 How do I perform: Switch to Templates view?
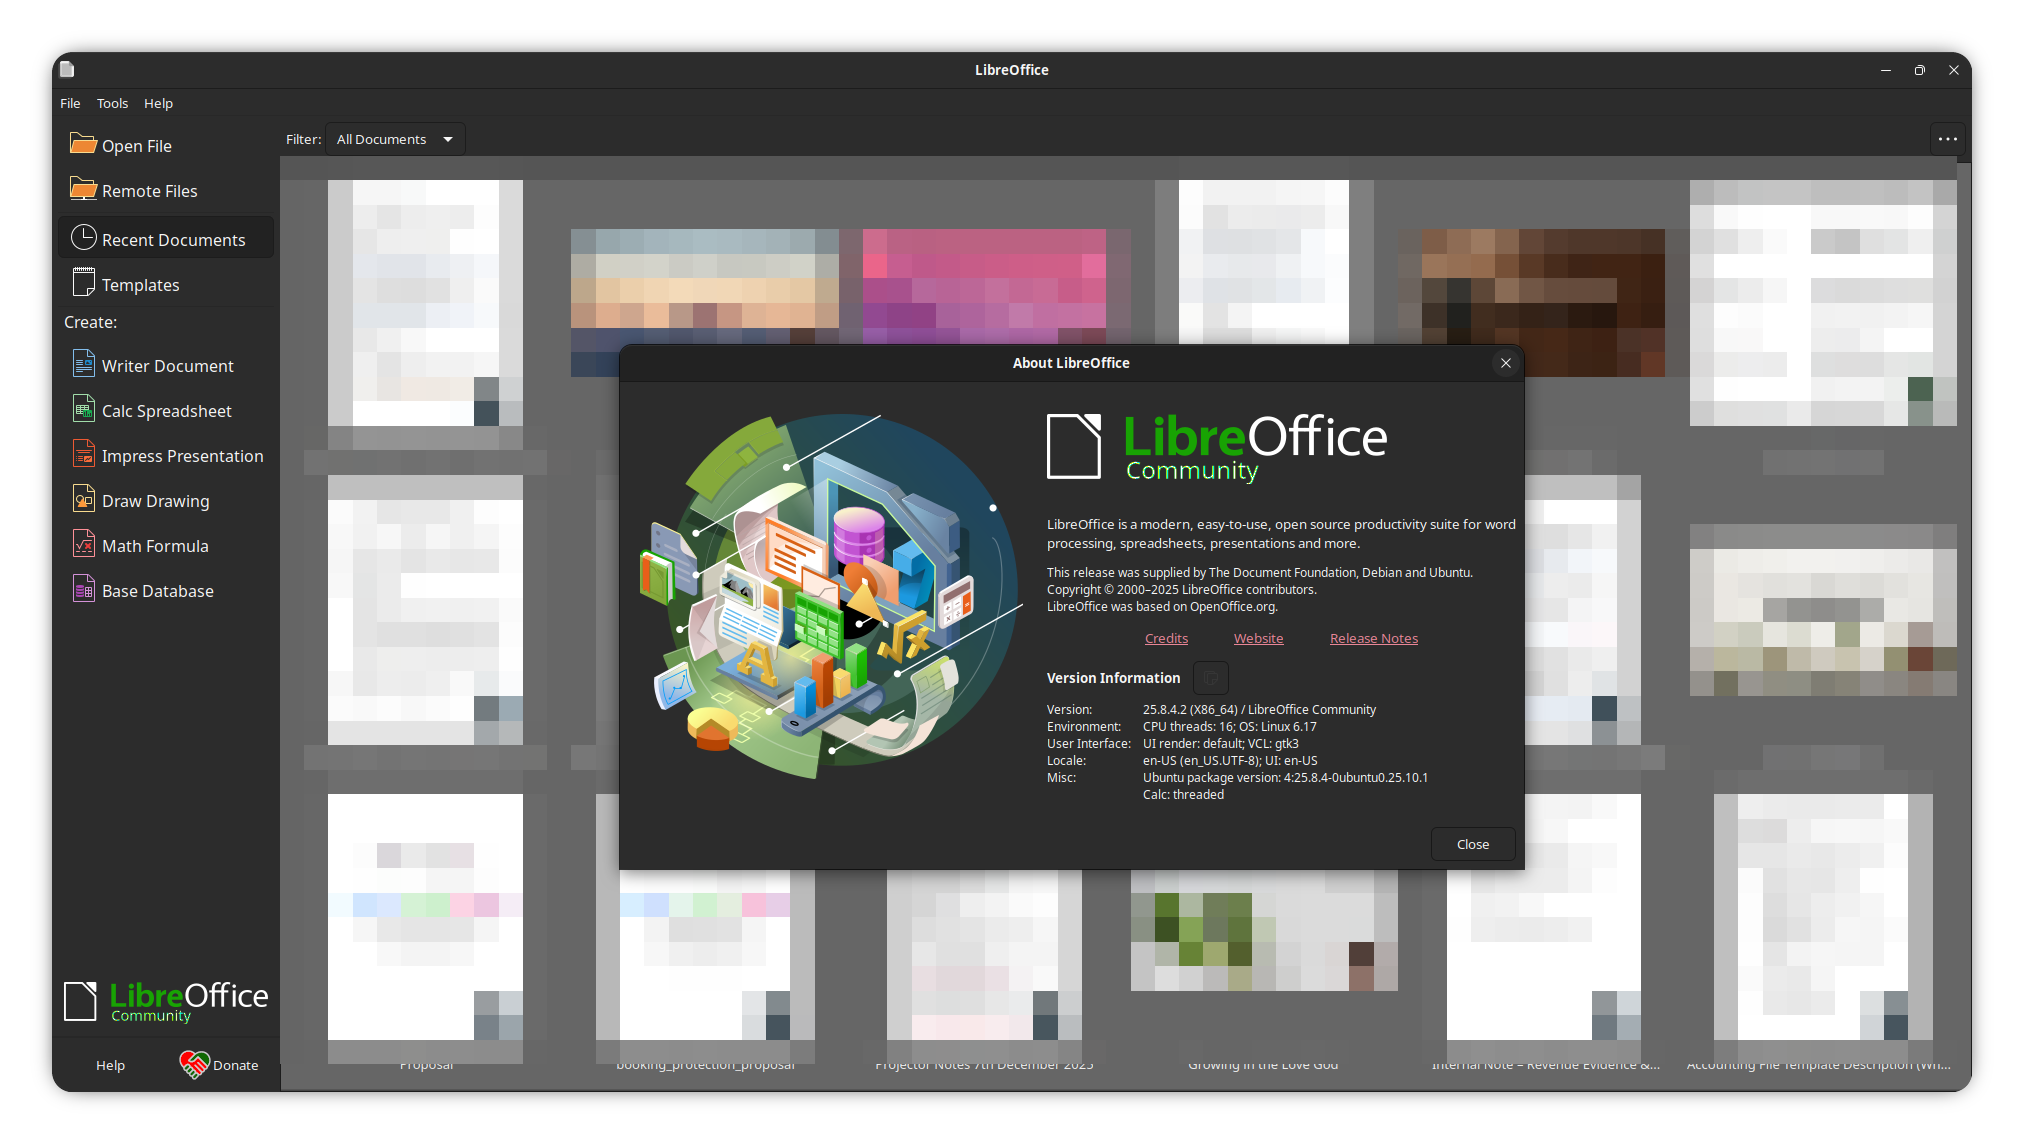click(x=140, y=284)
